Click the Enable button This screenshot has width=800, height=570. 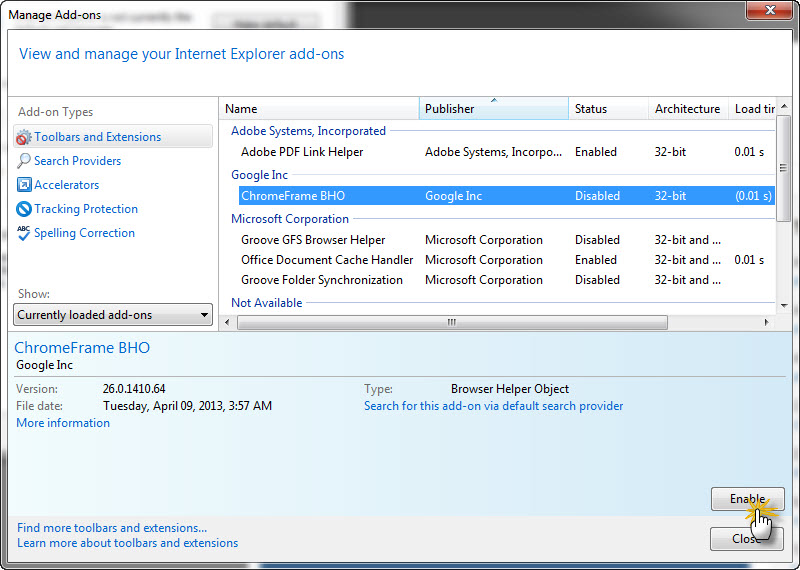(x=747, y=499)
